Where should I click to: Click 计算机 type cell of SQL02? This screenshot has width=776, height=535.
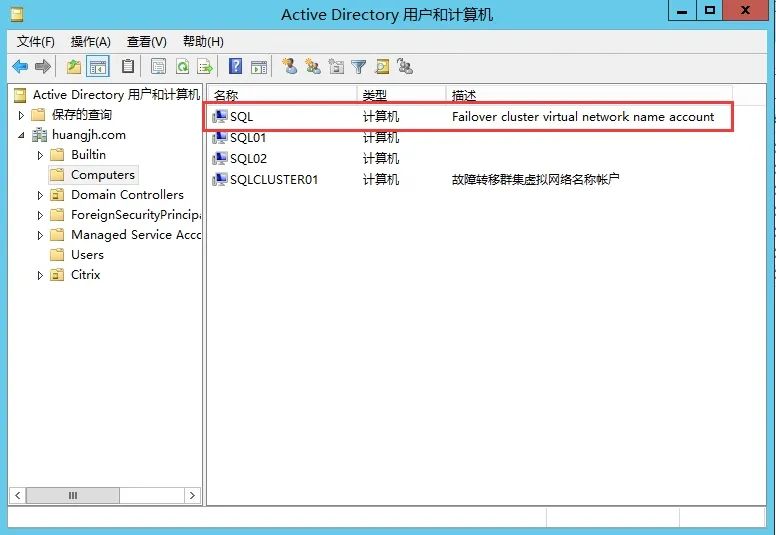tap(381, 158)
